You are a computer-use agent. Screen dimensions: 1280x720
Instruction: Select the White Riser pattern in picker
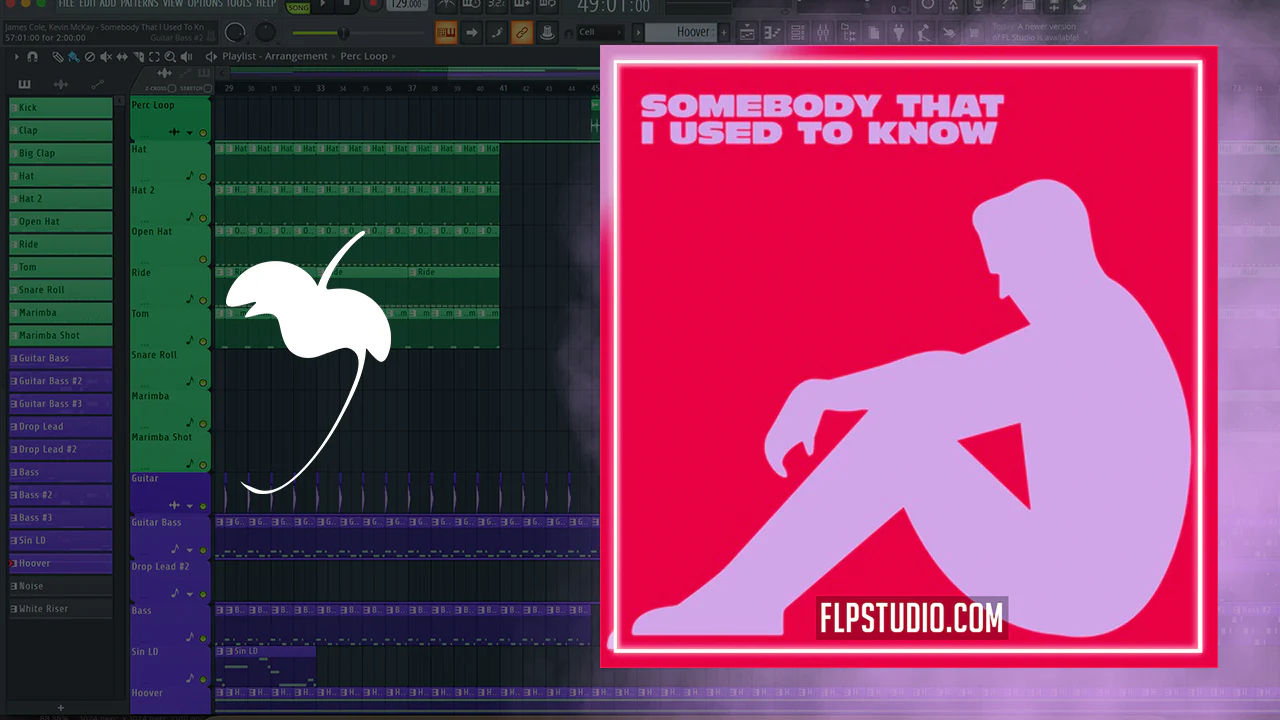[61, 608]
